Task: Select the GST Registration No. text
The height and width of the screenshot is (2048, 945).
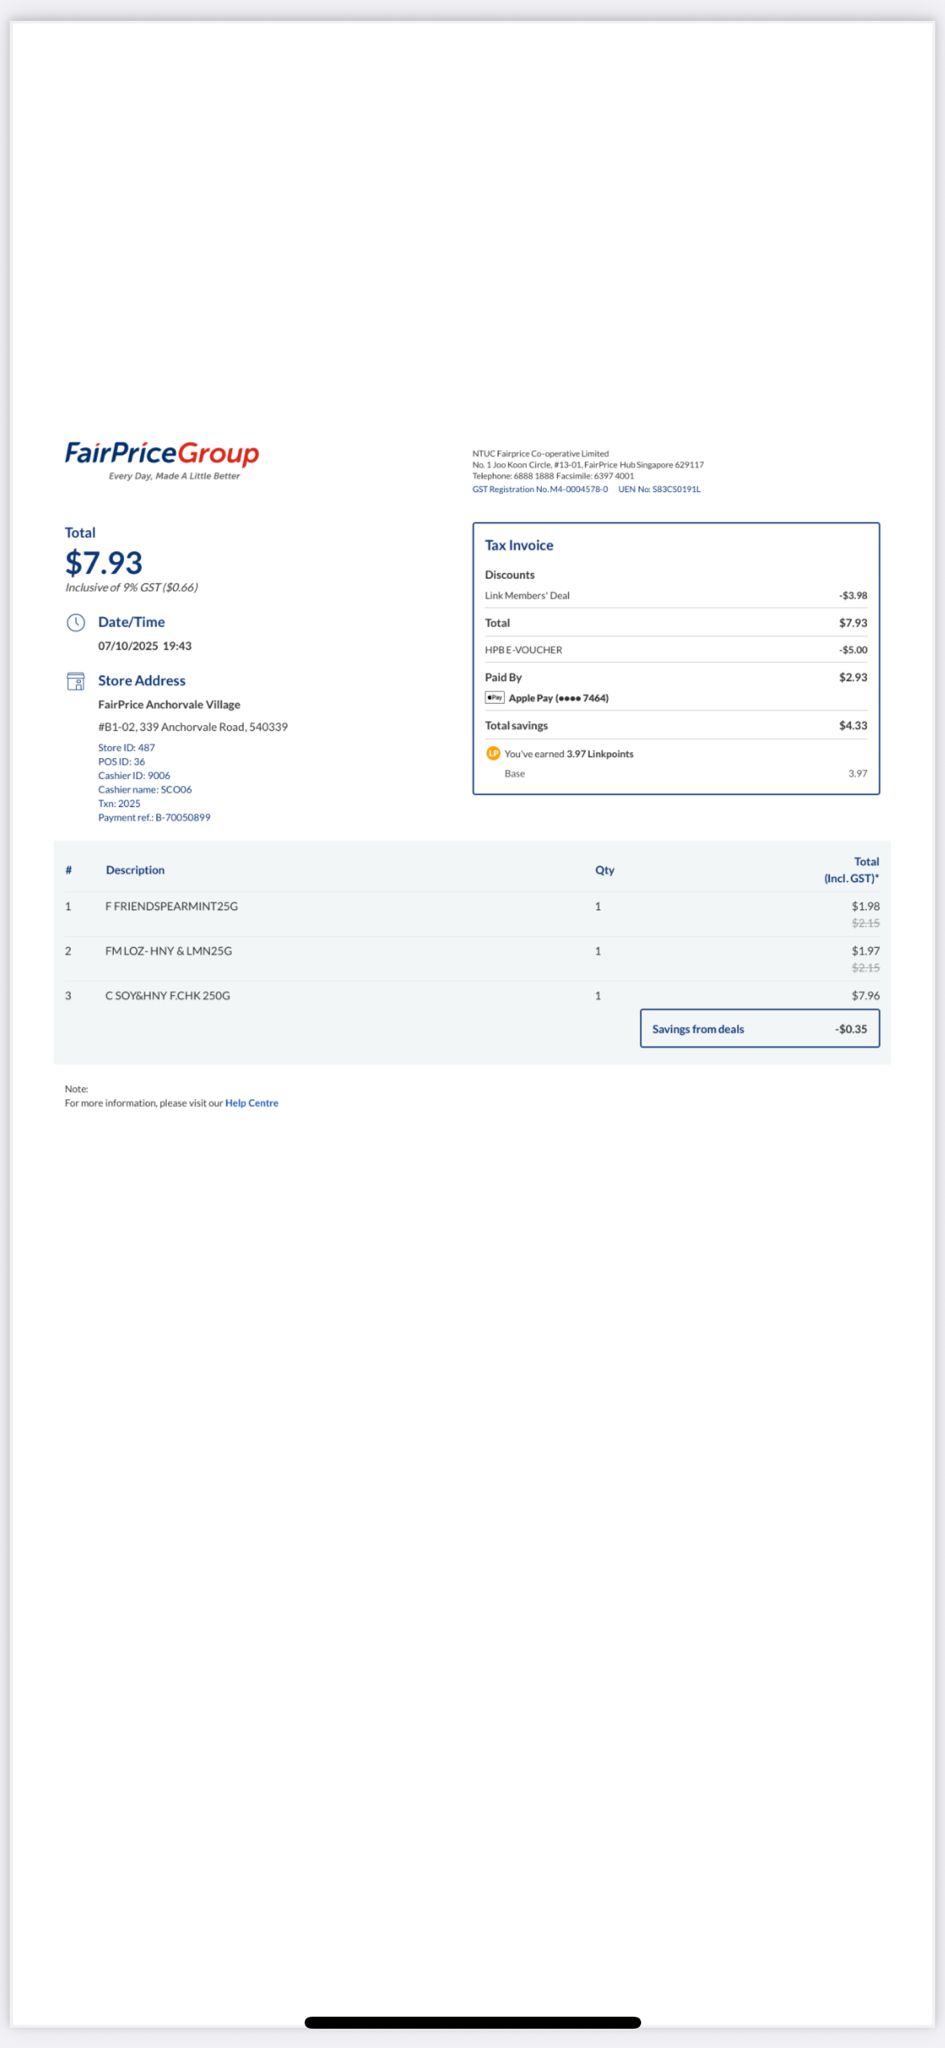Action: (540, 489)
